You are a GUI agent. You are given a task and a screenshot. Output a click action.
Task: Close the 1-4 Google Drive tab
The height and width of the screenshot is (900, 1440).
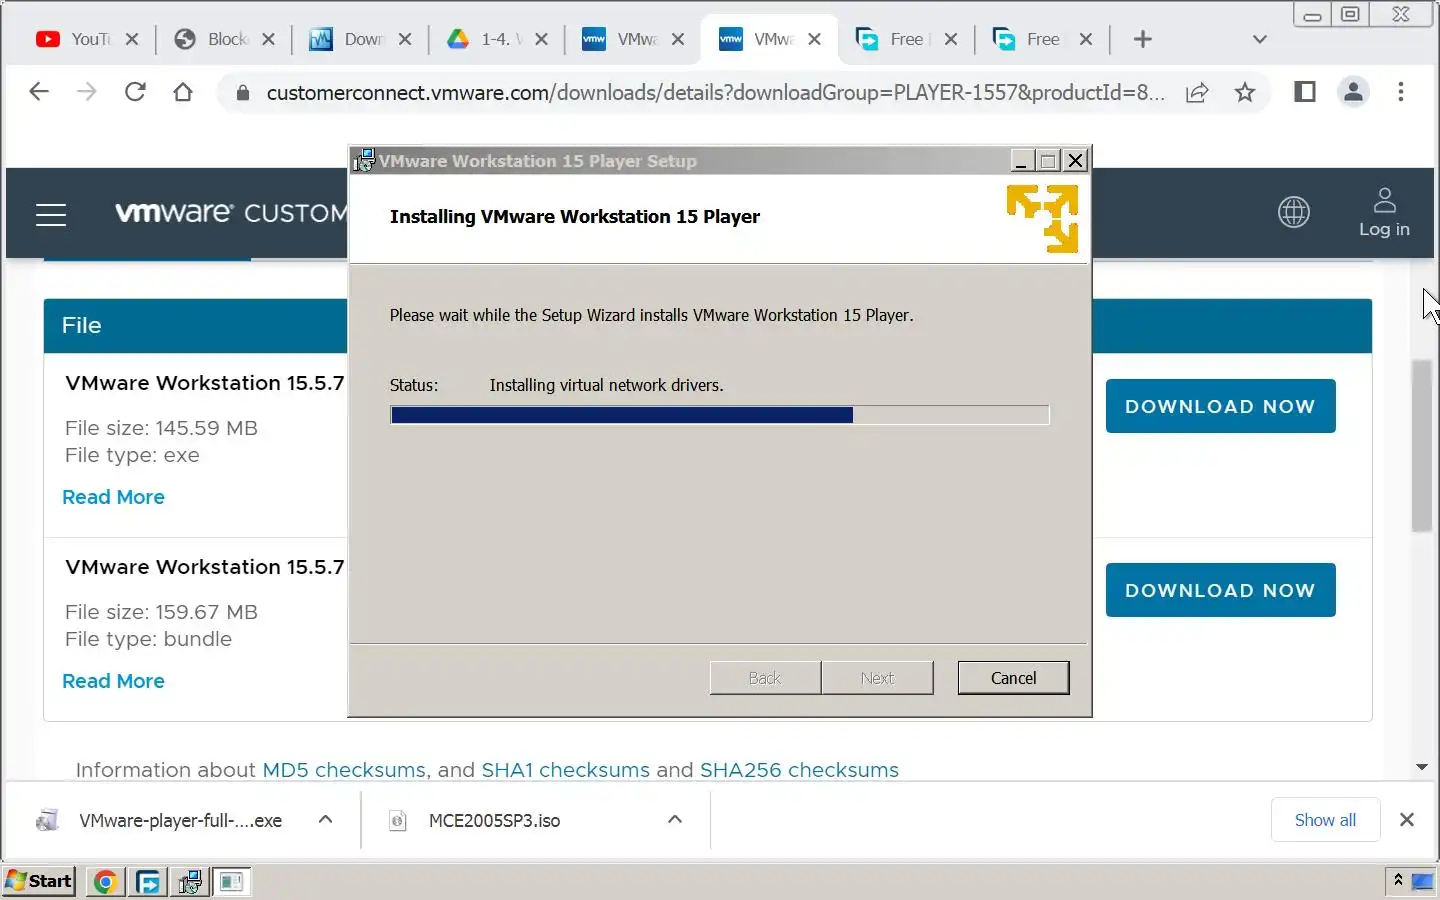click(541, 39)
